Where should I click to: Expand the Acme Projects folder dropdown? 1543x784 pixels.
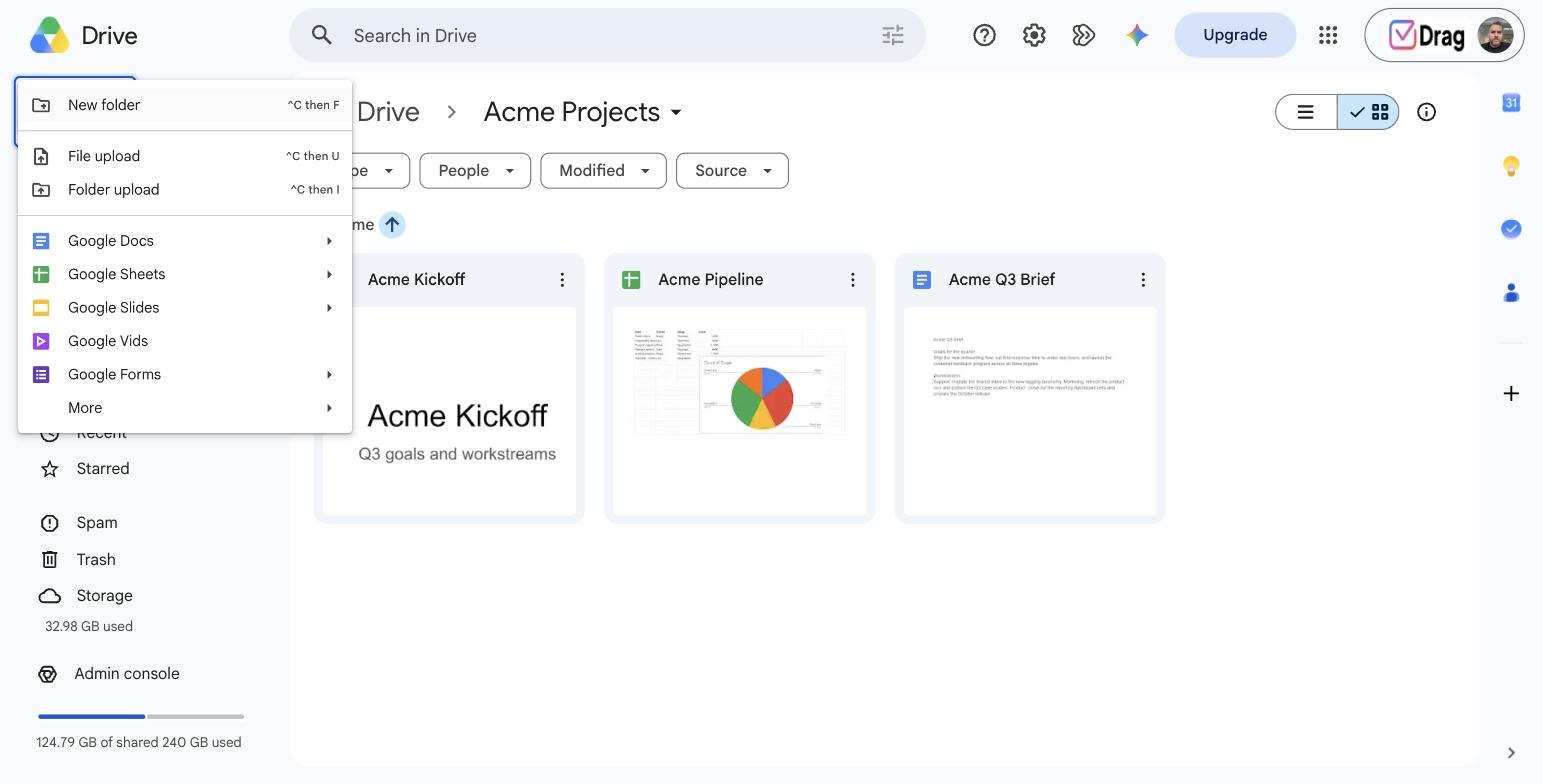click(676, 112)
